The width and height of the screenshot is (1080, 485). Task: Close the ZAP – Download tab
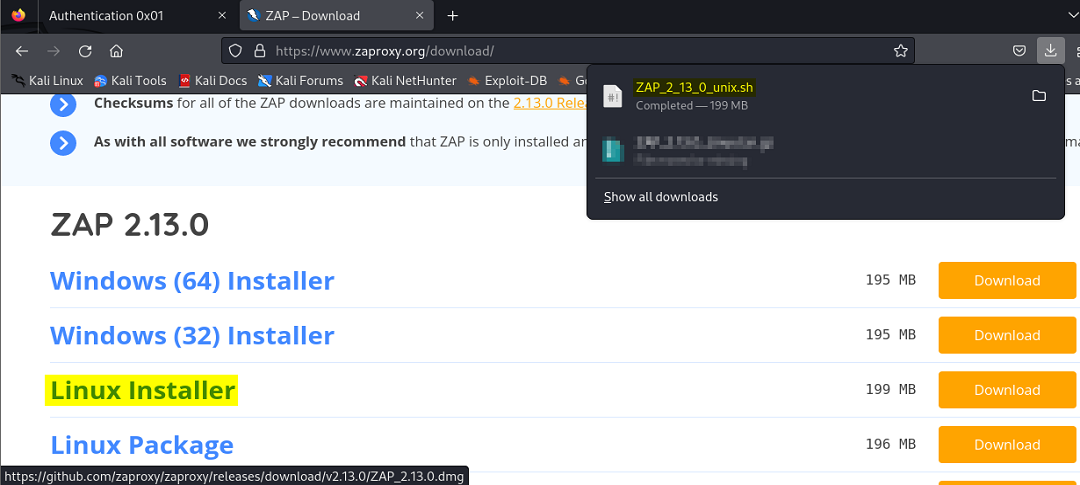(419, 15)
